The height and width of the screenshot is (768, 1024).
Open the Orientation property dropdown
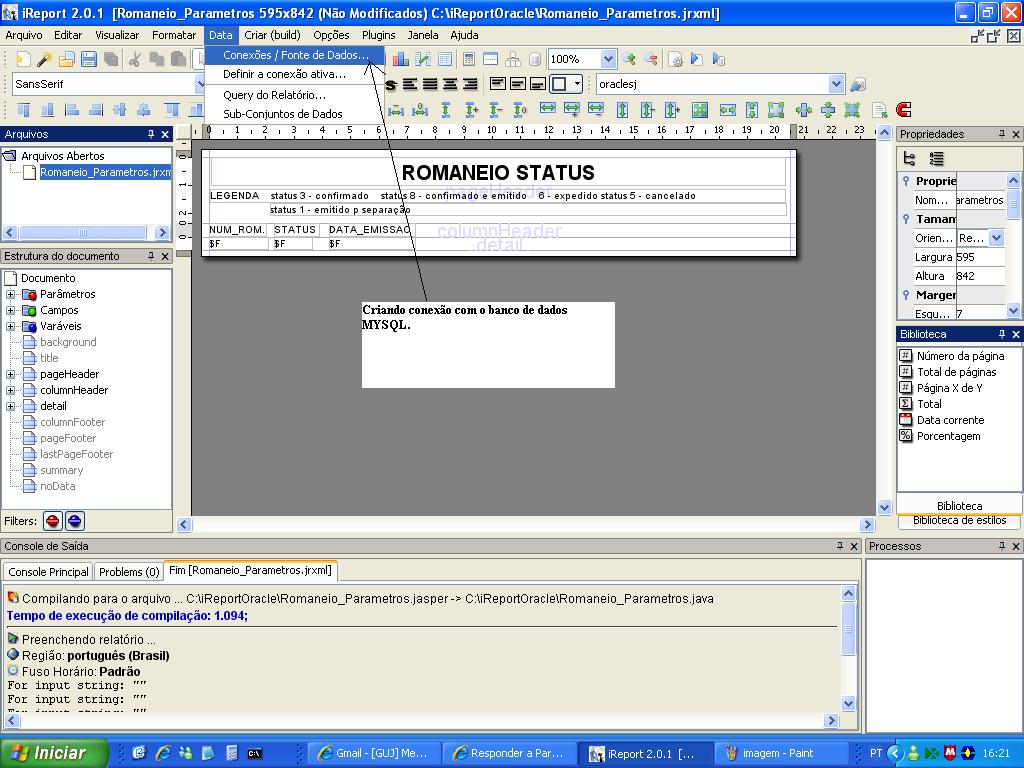click(x=997, y=238)
